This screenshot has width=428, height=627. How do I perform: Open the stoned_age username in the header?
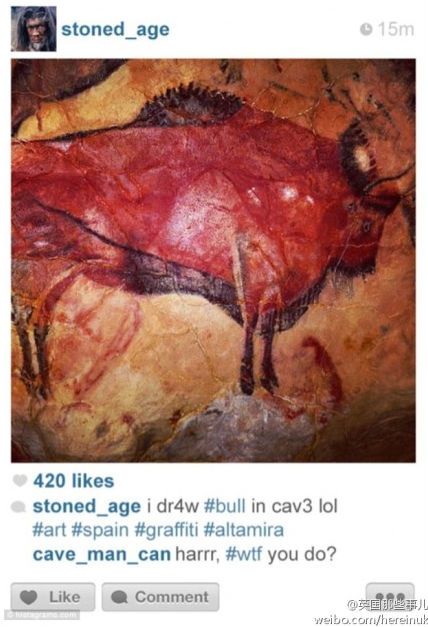(x=115, y=30)
